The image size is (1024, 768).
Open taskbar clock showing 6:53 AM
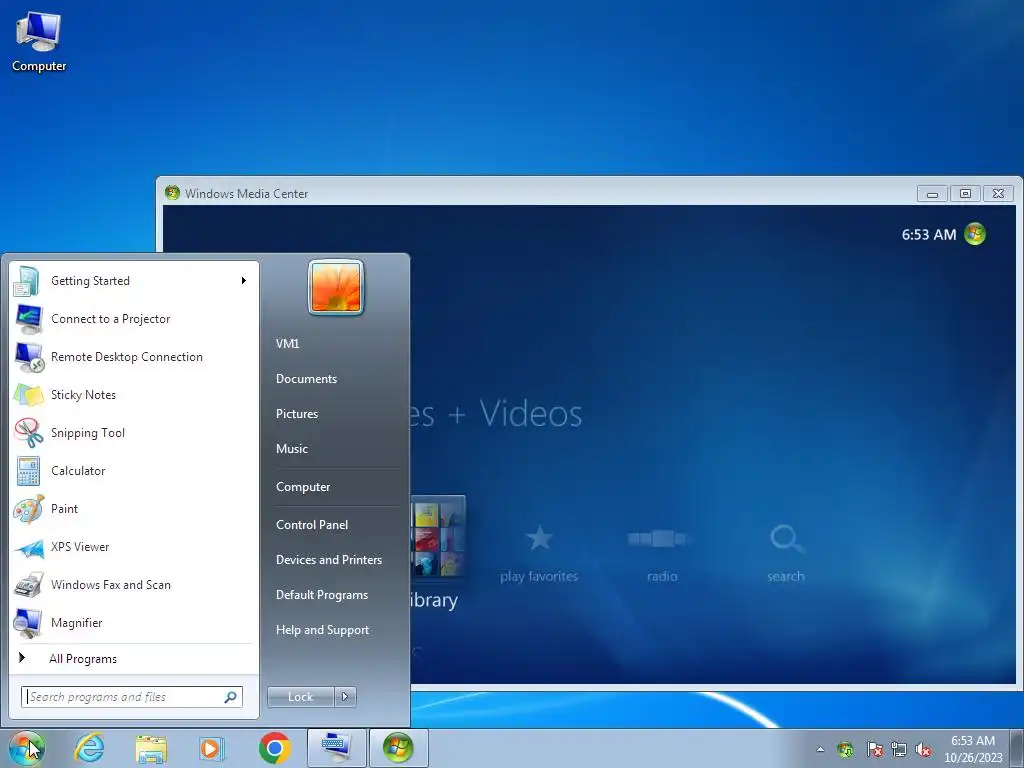(x=973, y=749)
